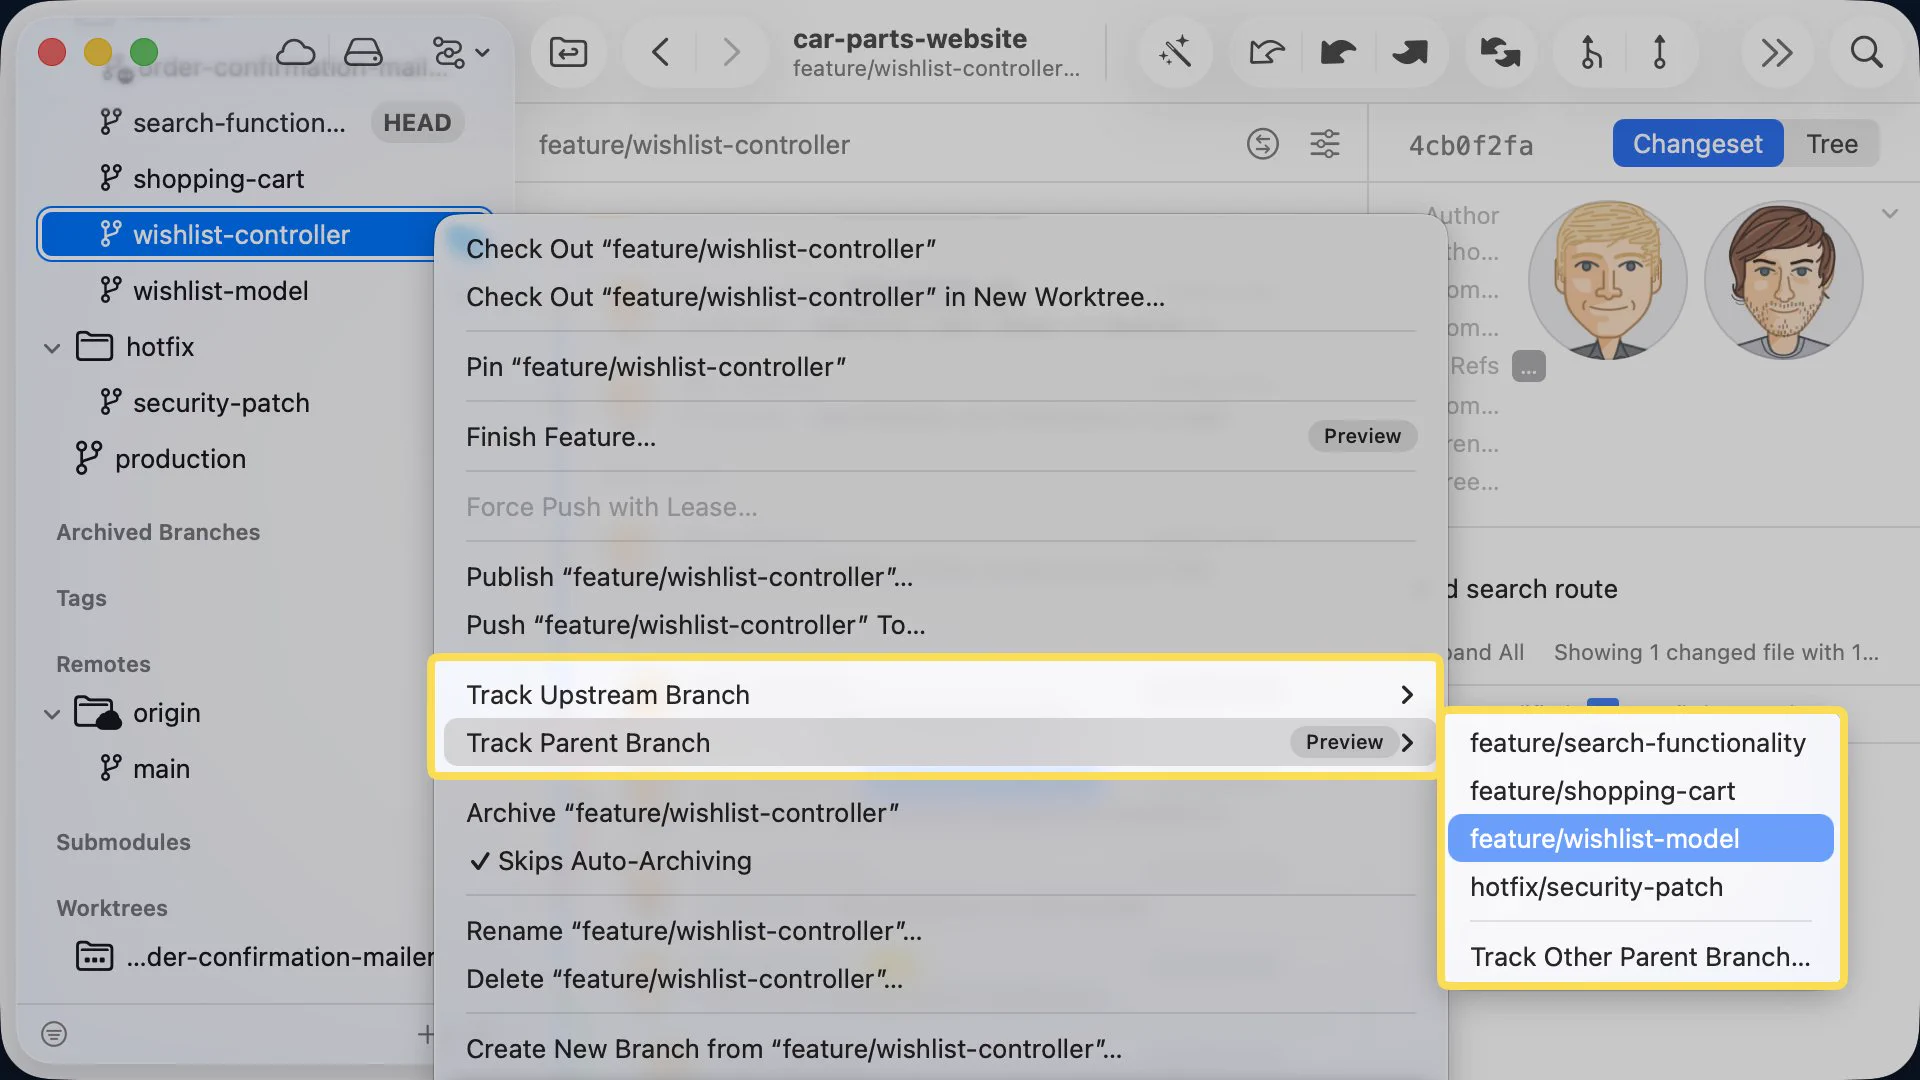1920x1080 pixels.
Task: Open the commit list options sliders icon
Action: pos(1325,144)
